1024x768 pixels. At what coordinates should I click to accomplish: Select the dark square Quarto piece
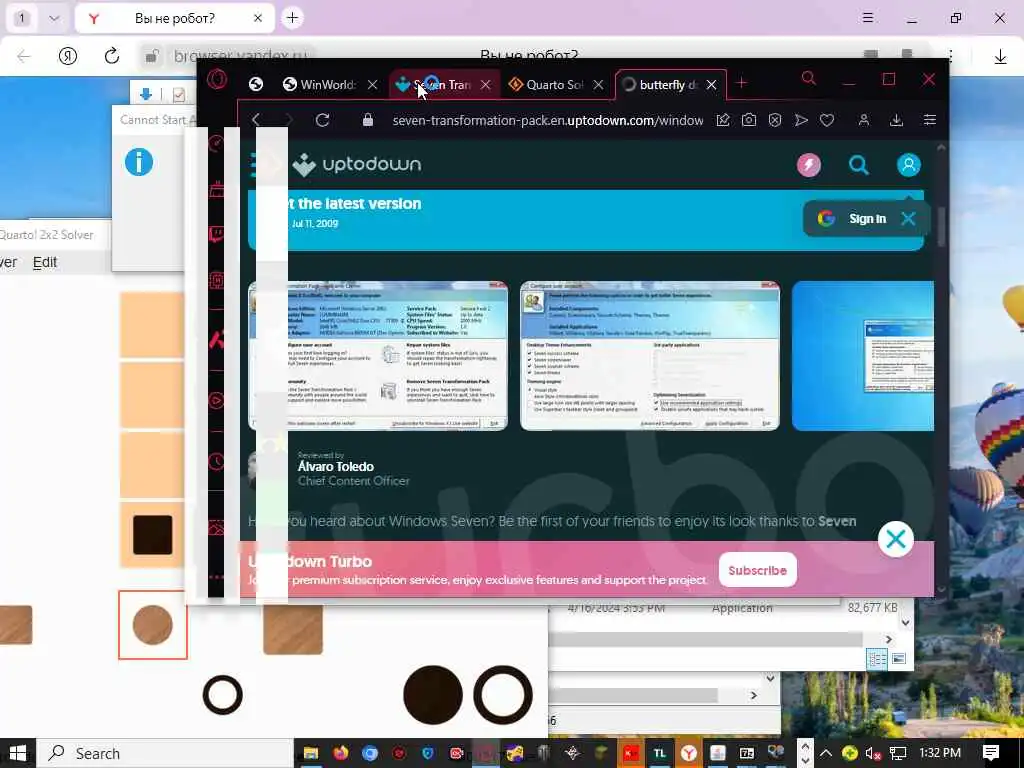point(153,535)
